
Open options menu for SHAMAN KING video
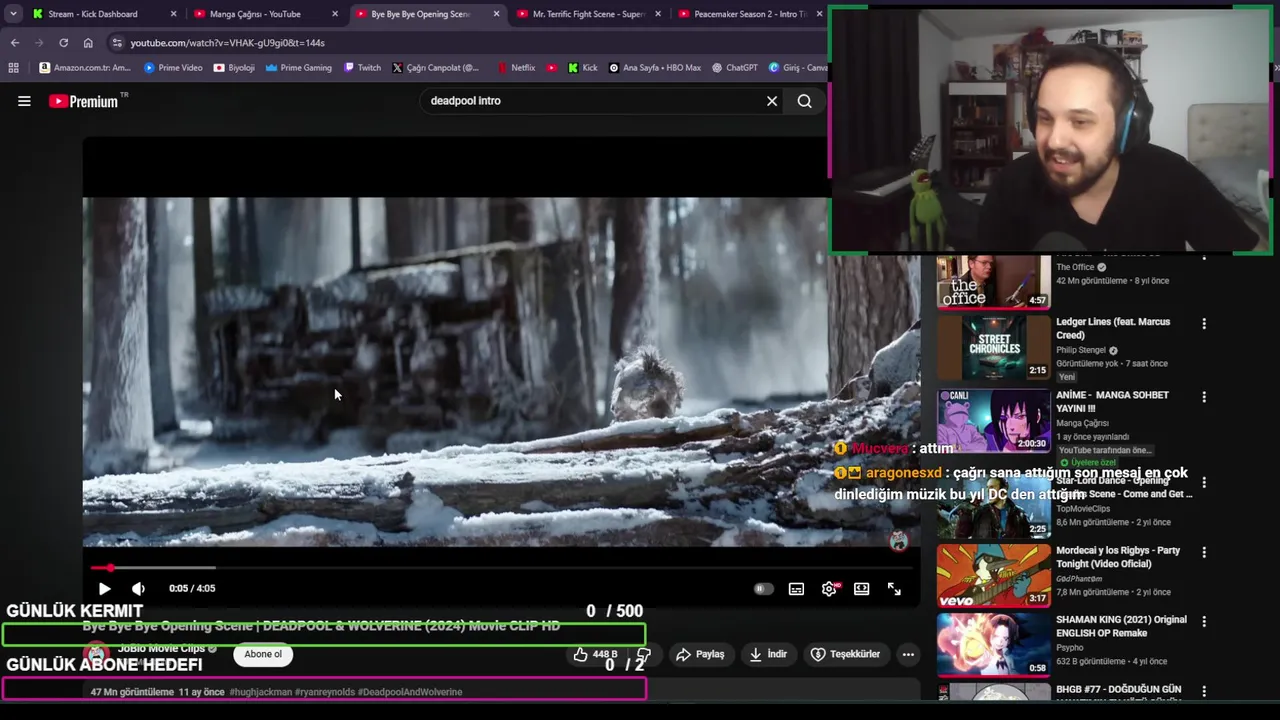click(1204, 621)
